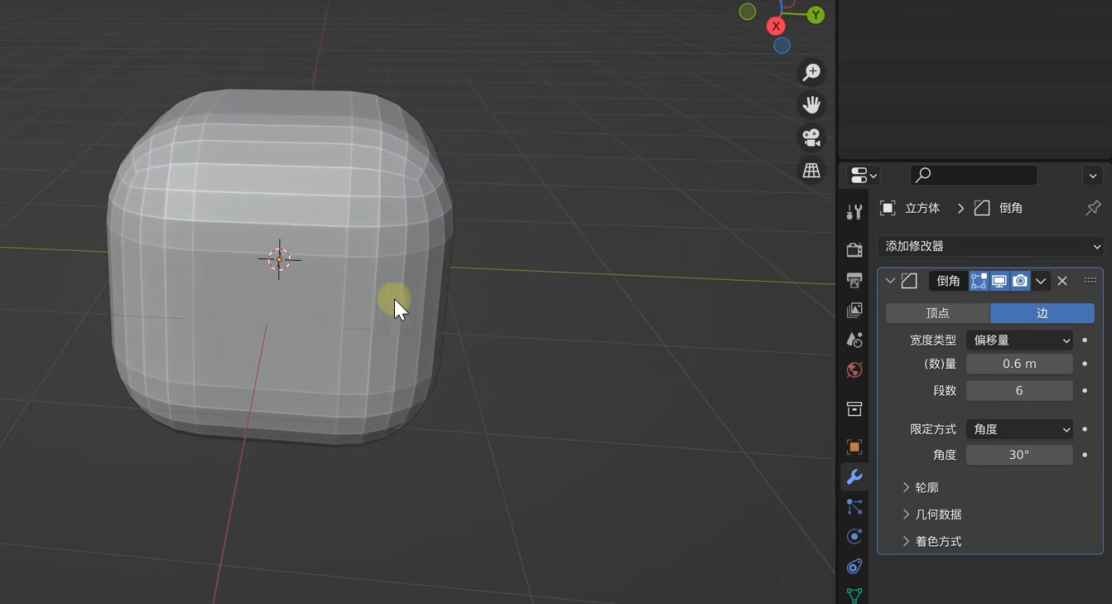The width and height of the screenshot is (1112, 604).
Task: Open the 限定方式 dropdown showing 角度
Action: (1020, 429)
